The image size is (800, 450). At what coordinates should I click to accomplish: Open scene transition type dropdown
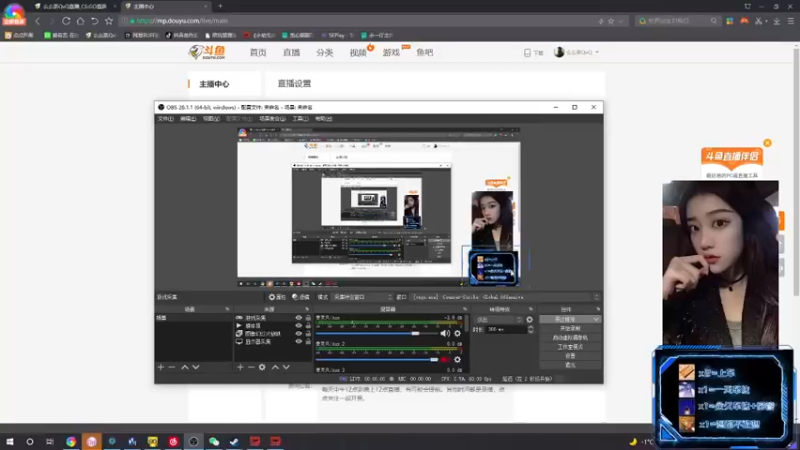point(498,319)
